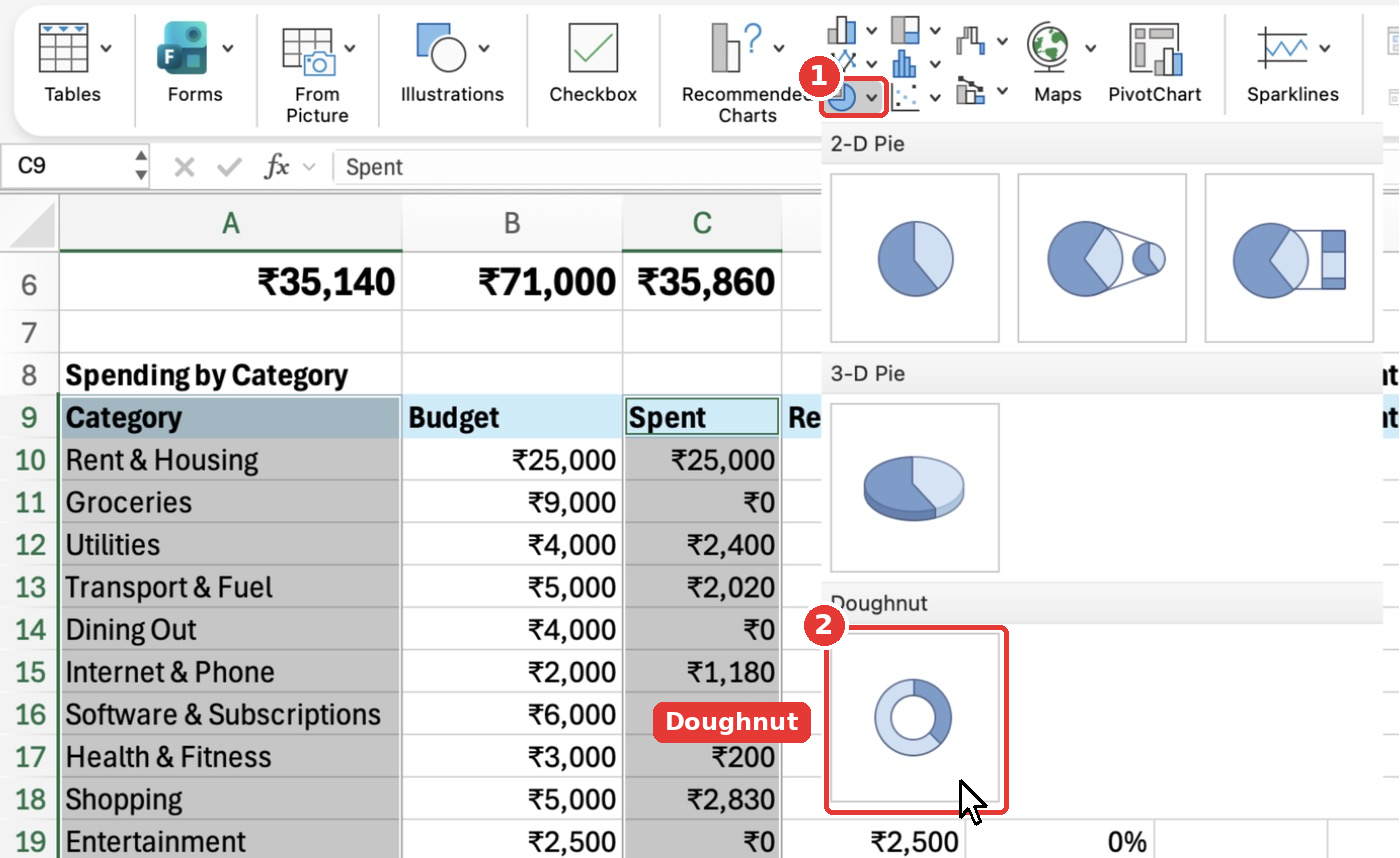Screen dimensions: 1400x858
Task: Click the Column chart icon
Action: (843, 29)
